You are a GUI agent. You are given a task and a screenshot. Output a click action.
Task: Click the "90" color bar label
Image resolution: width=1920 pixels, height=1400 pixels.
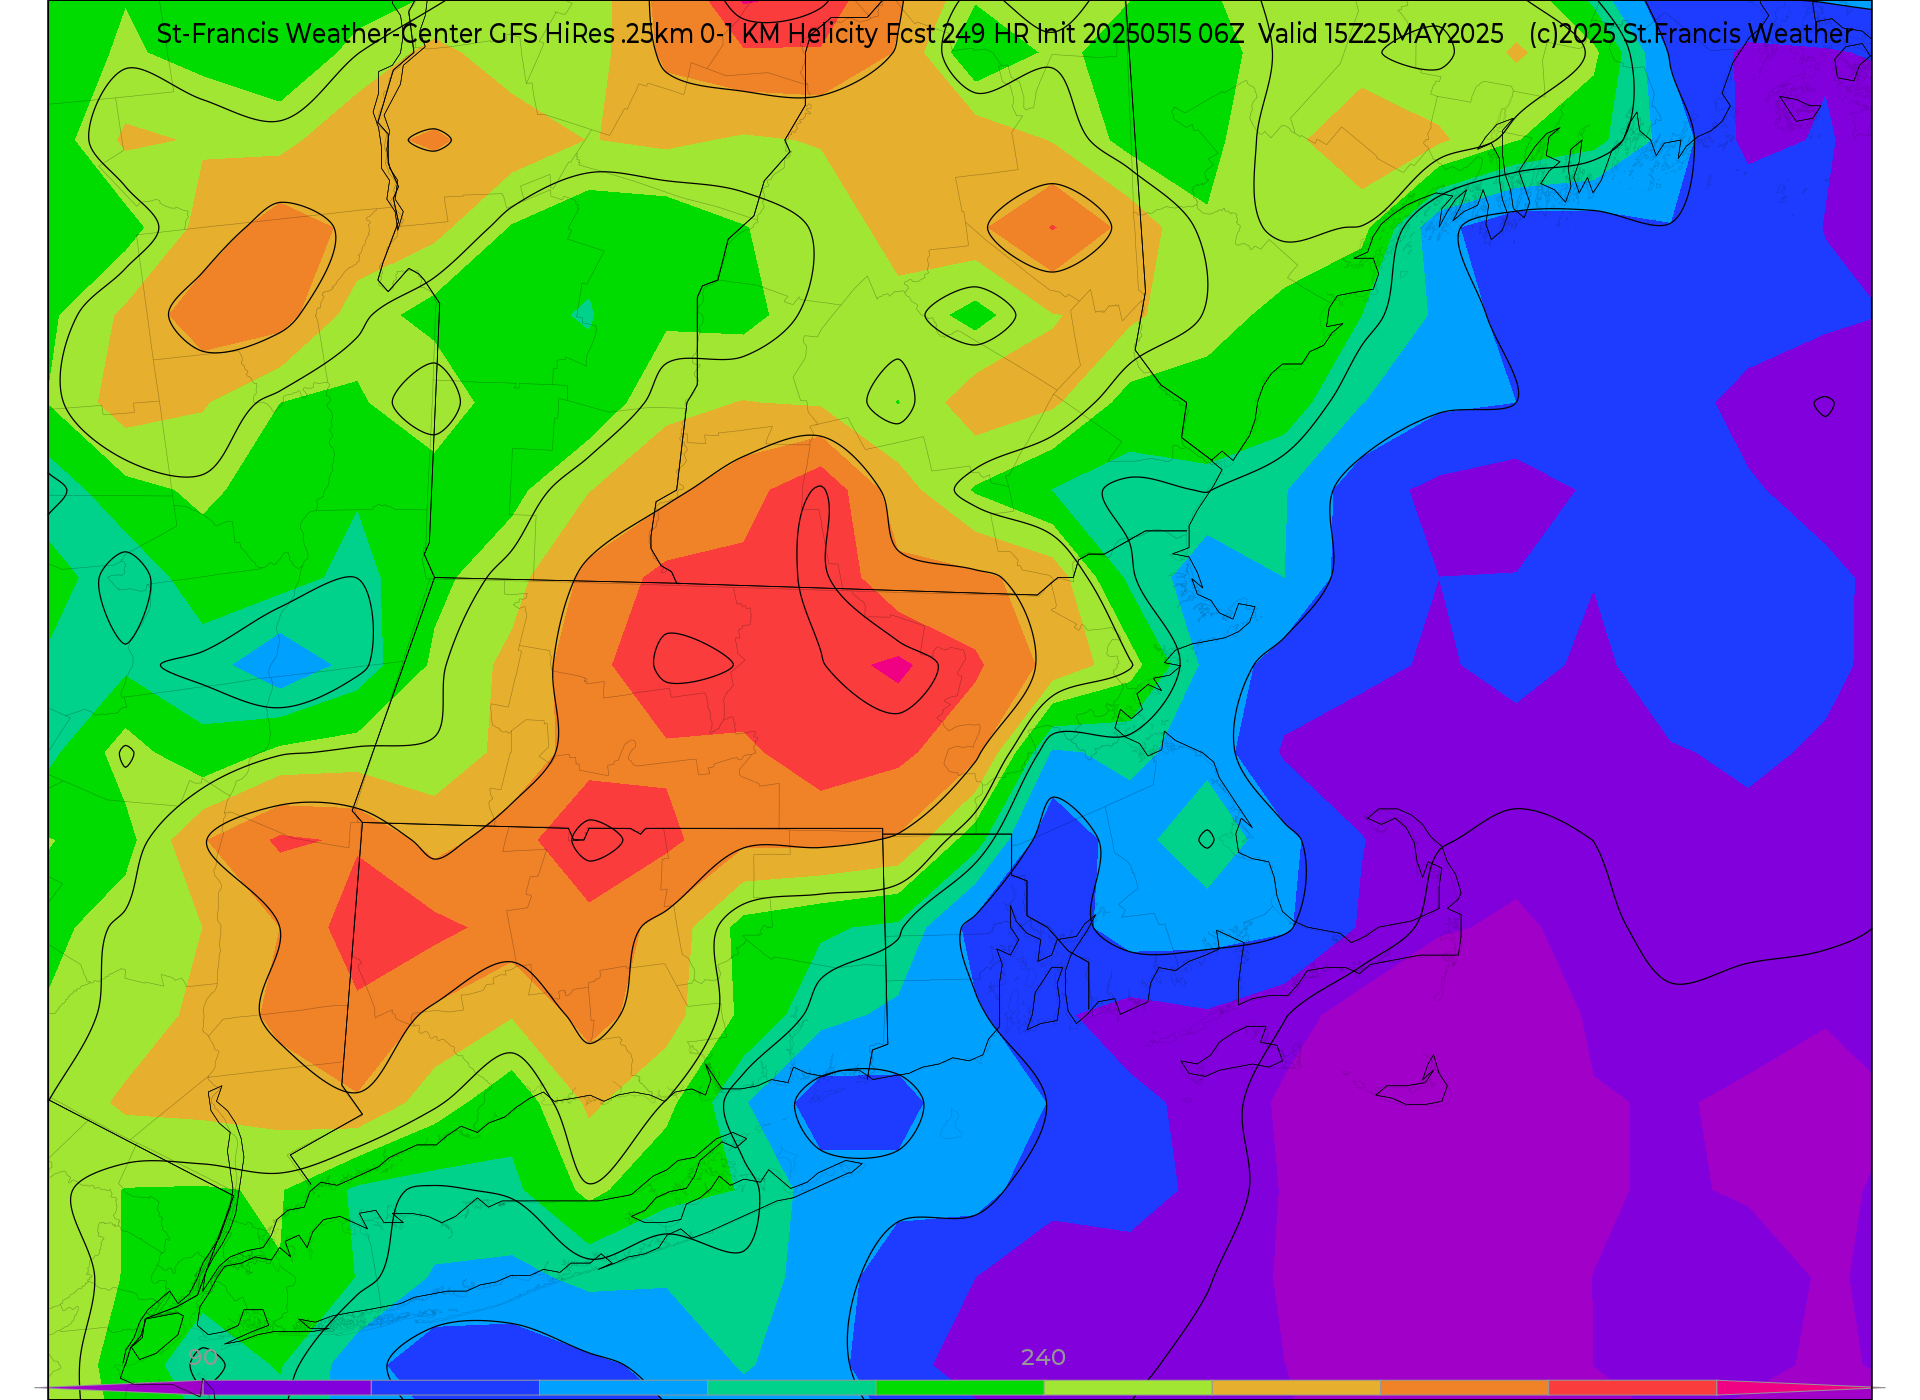click(x=203, y=1357)
